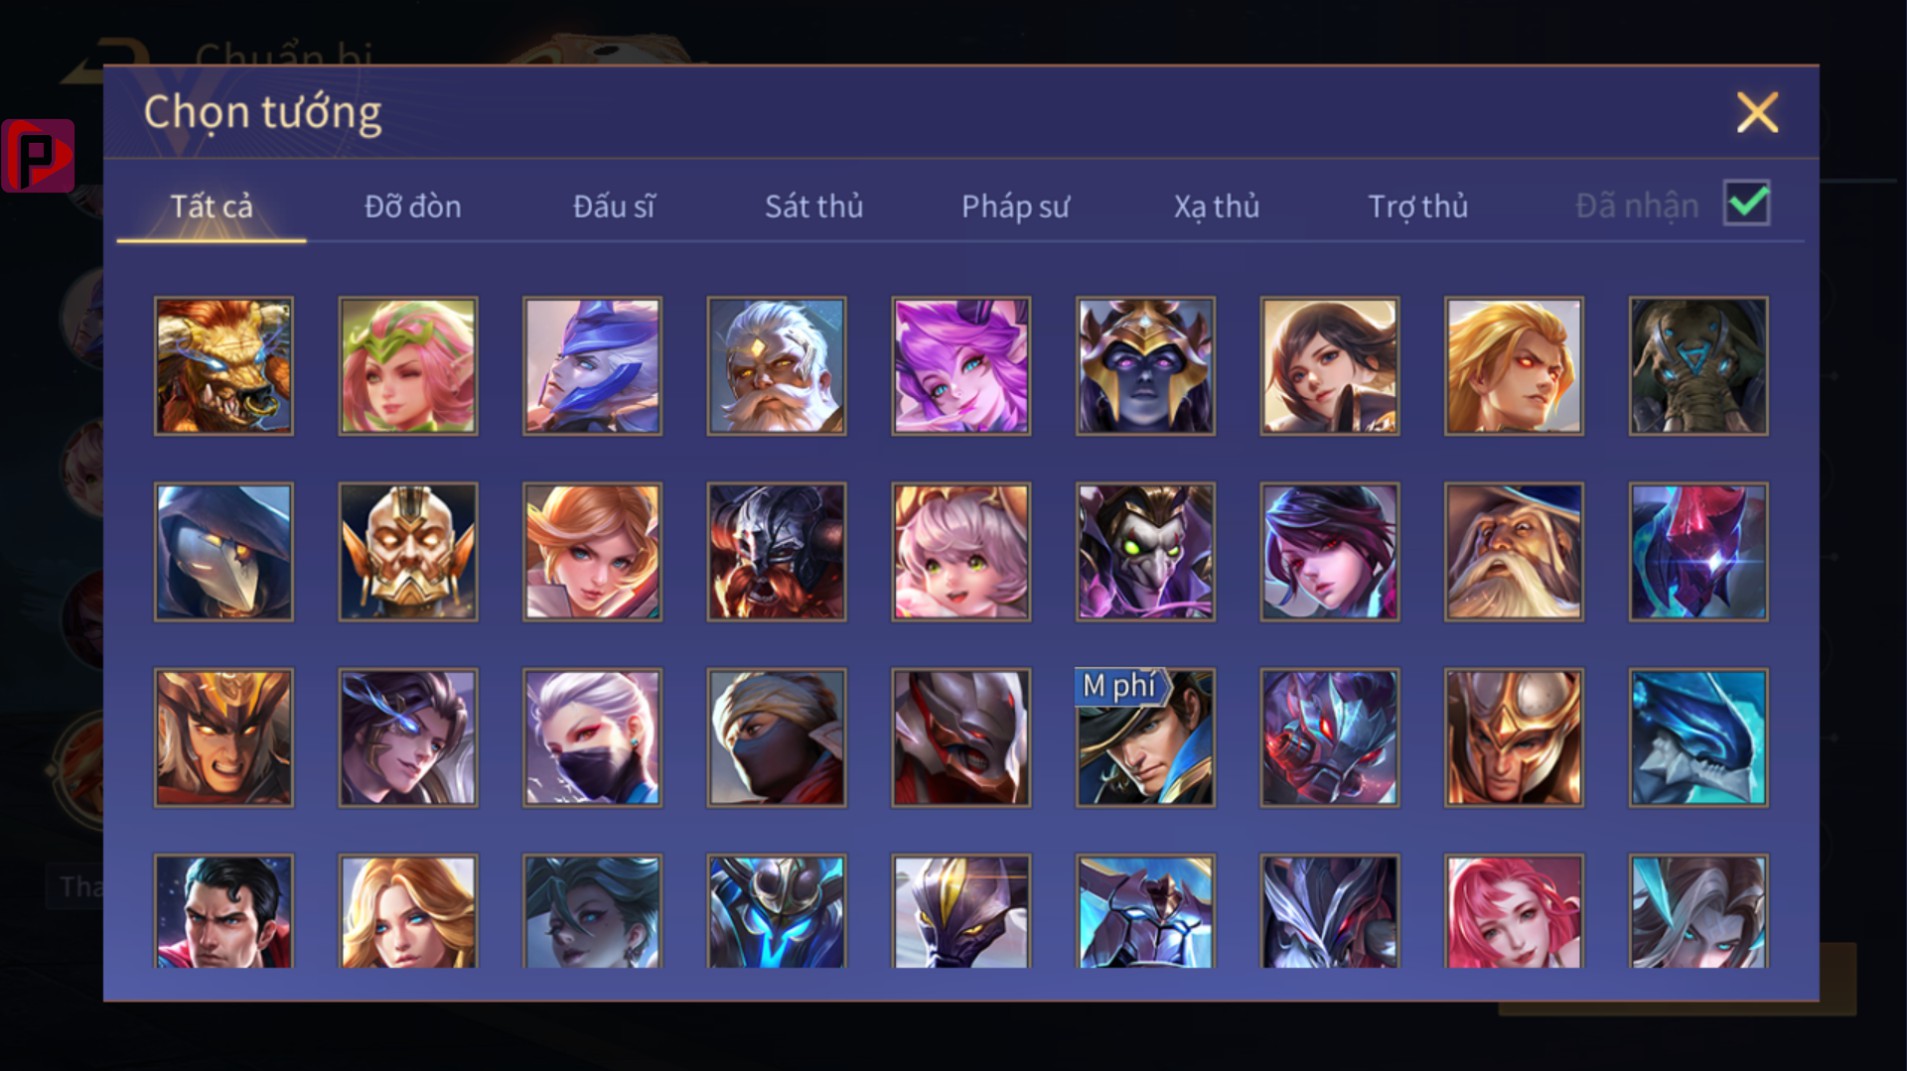
Task: Select the elephant-masked hero portrait
Action: click(x=1698, y=366)
